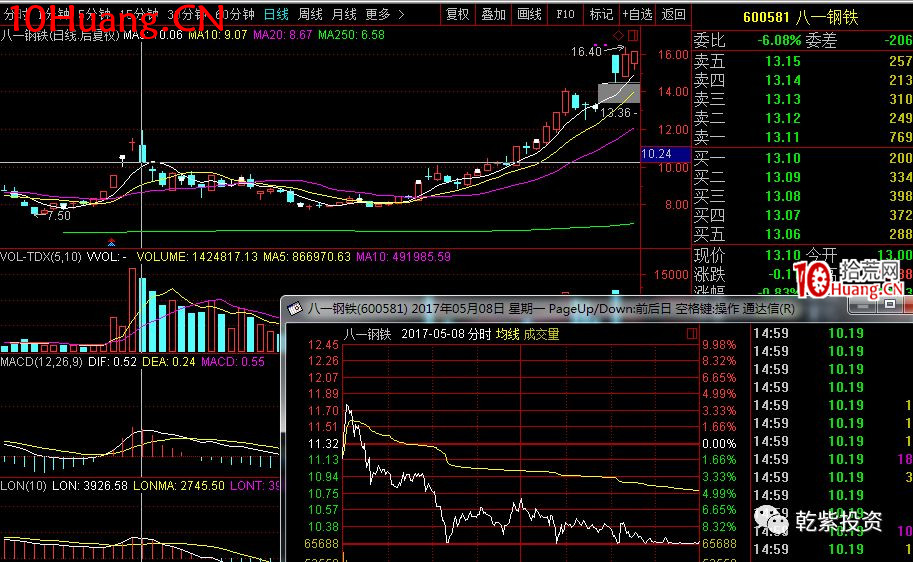This screenshot has height=562, width=913.
Task: Click the gray gap box on the daily chart
Action: pos(619,93)
